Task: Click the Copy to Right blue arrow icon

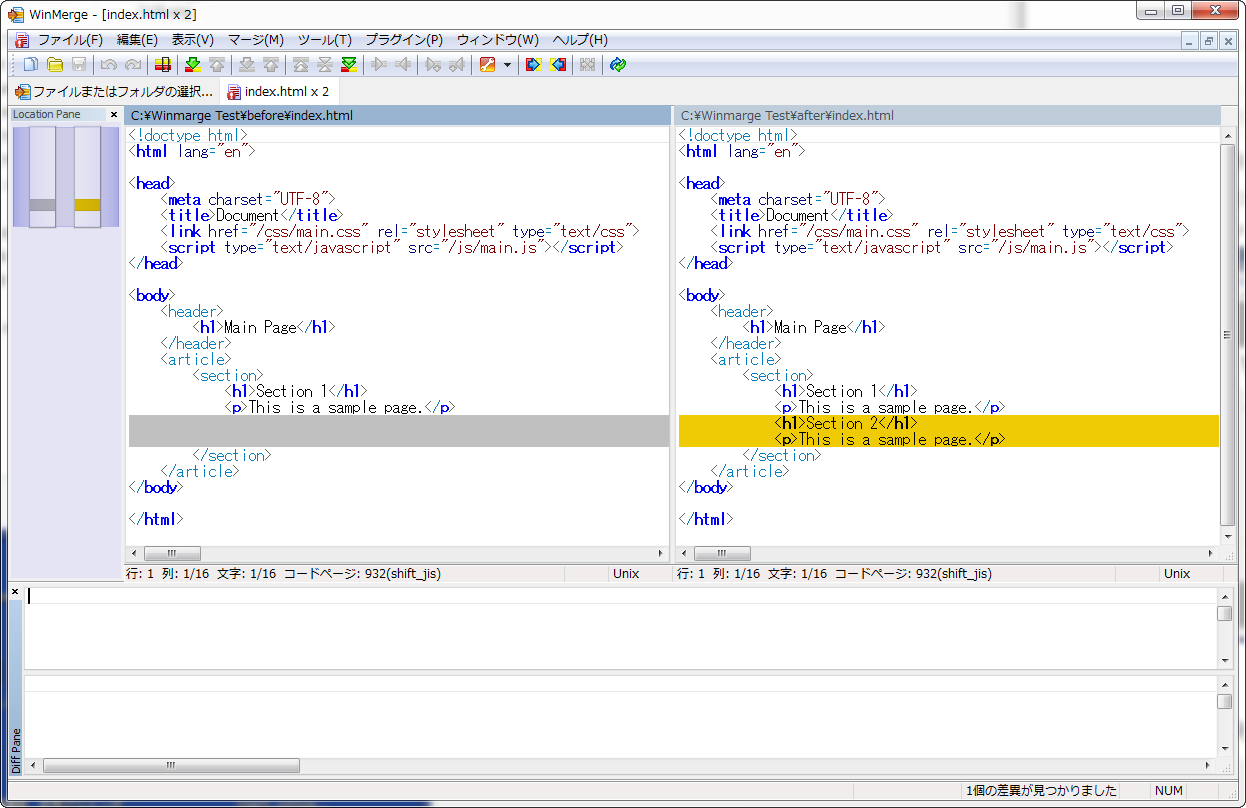Action: (532, 64)
